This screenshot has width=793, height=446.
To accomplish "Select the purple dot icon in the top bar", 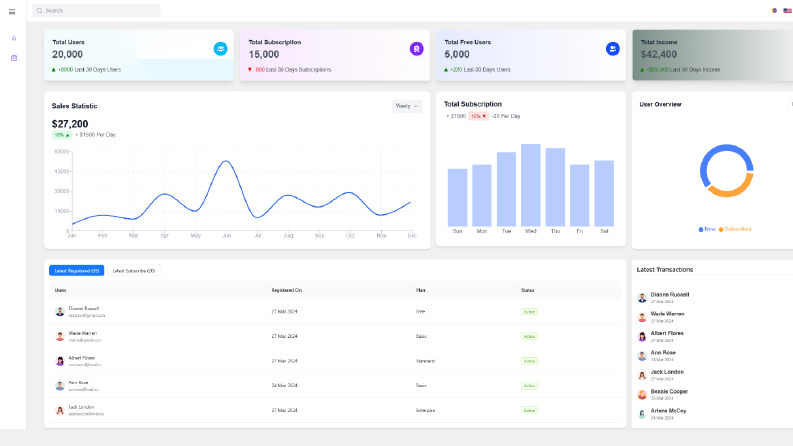I will click(774, 11).
